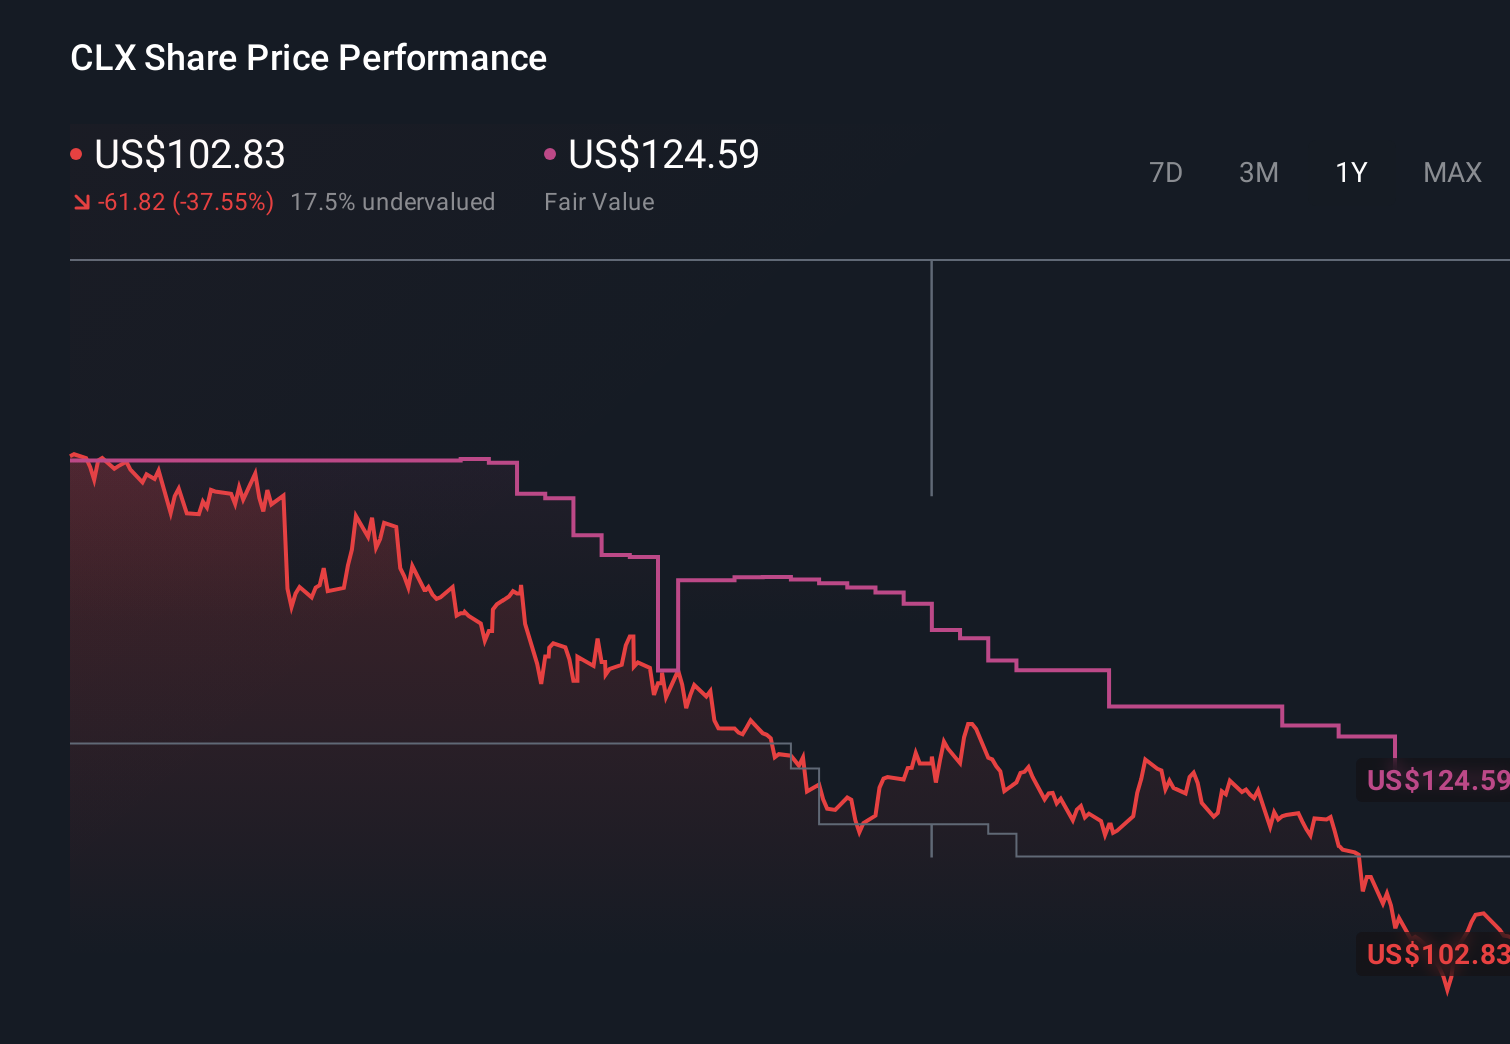
Task: Click the 17.5% undervalued link
Action: point(393,201)
